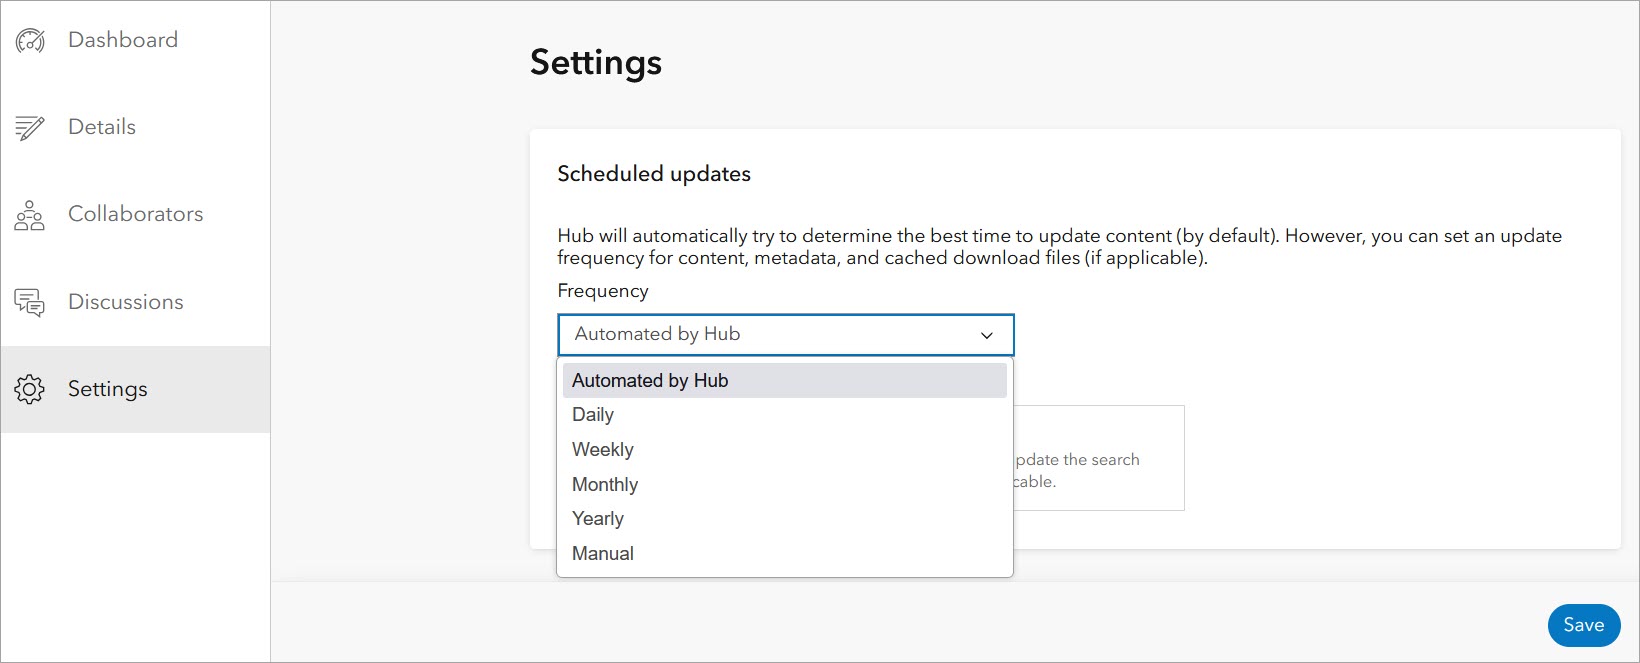Click the Details pencil icon
The width and height of the screenshot is (1640, 663).
(x=30, y=128)
